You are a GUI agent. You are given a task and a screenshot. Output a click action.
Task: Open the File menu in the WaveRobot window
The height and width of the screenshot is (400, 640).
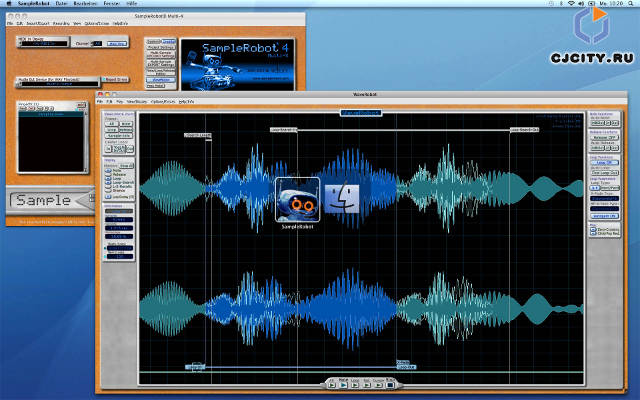[x=99, y=101]
